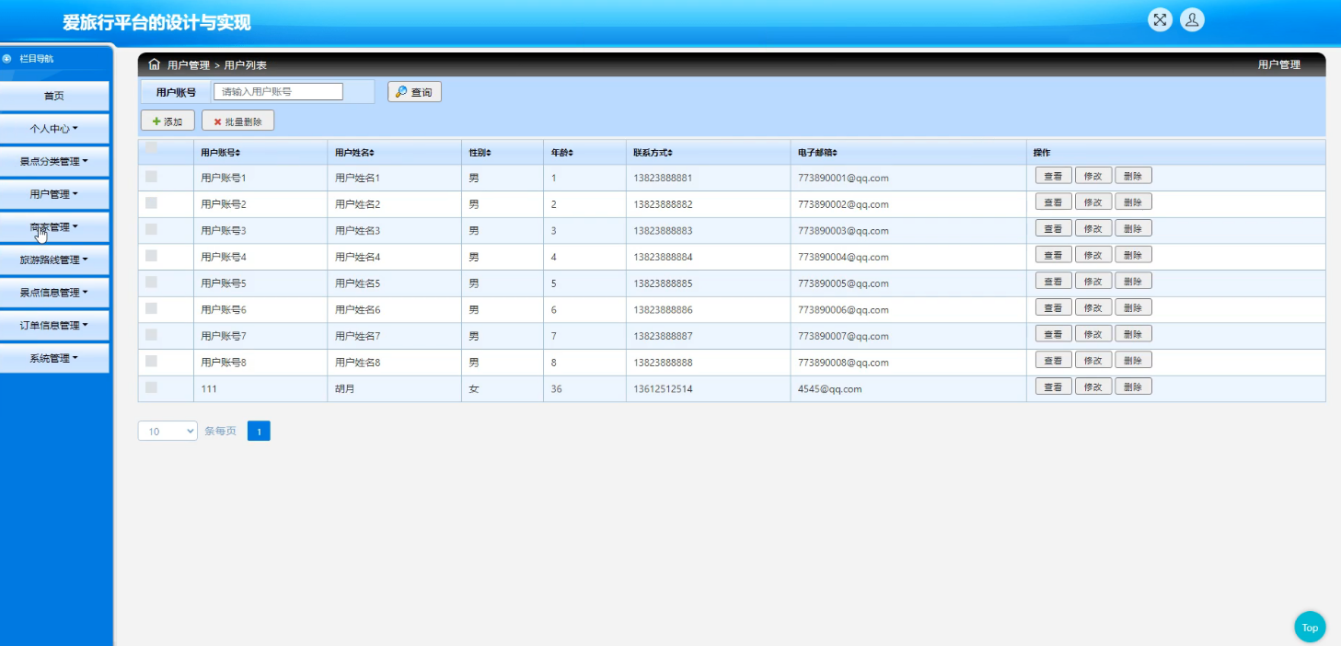Sort by 用户姓名 column arrows
The image size is (1341, 646).
(x=372, y=153)
